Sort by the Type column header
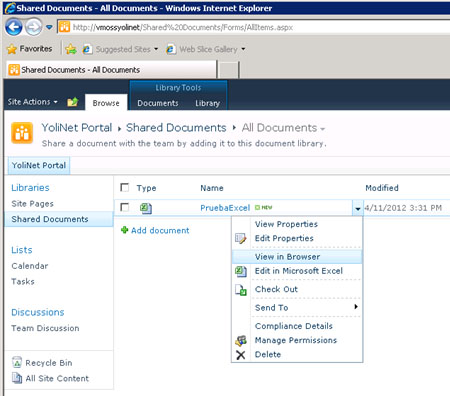The height and width of the screenshot is (396, 450). pyautogui.click(x=146, y=188)
